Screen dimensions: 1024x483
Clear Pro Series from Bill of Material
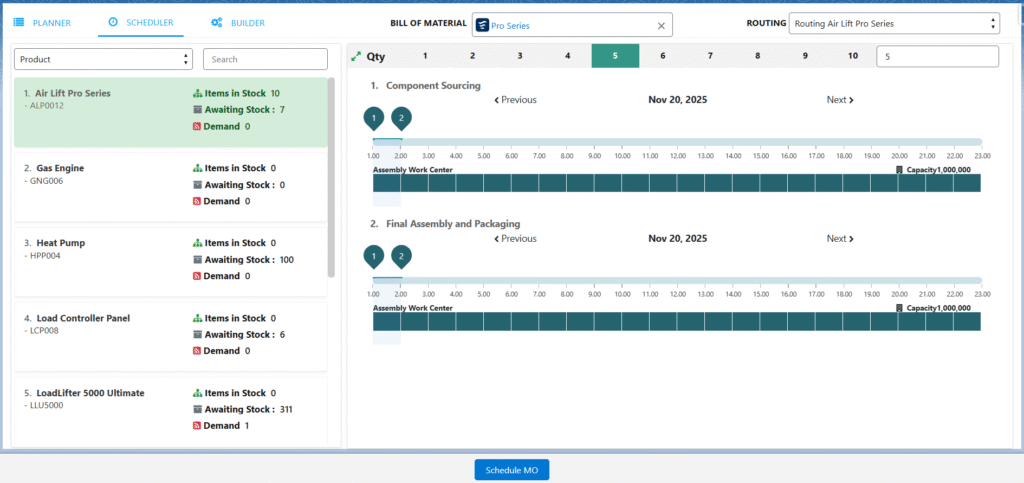(x=661, y=26)
